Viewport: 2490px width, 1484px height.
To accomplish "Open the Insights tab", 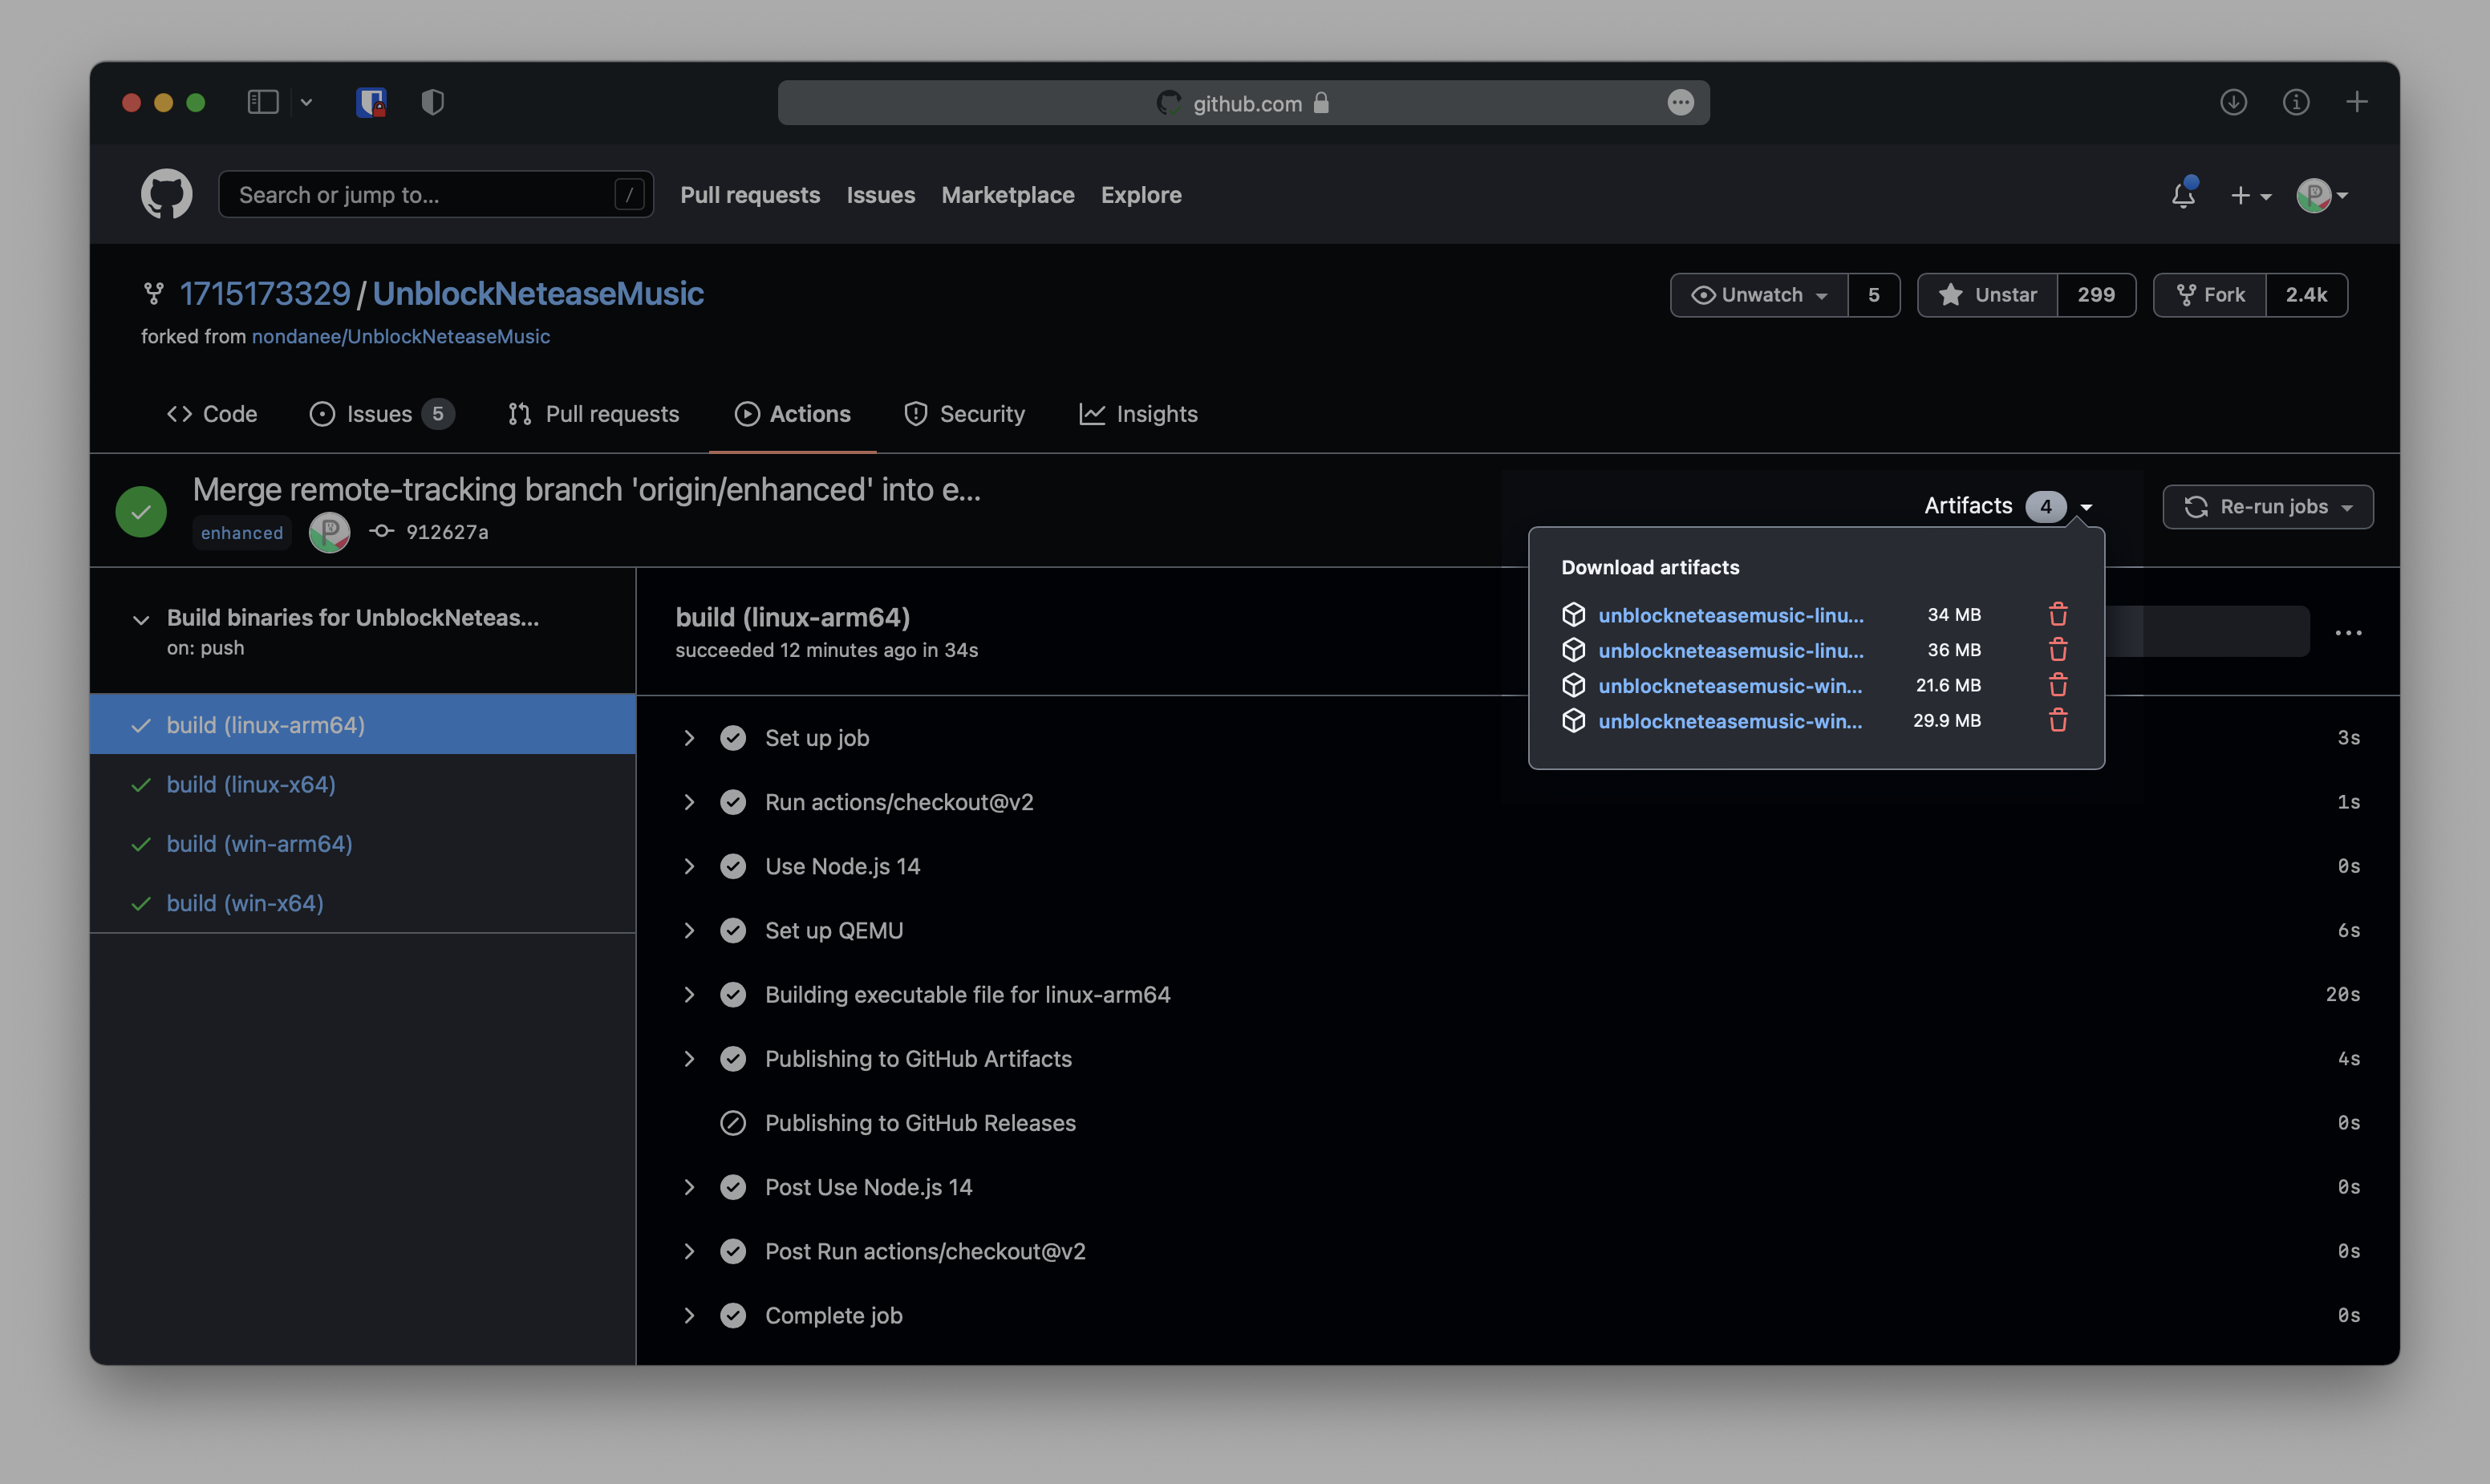I will pos(1138,414).
